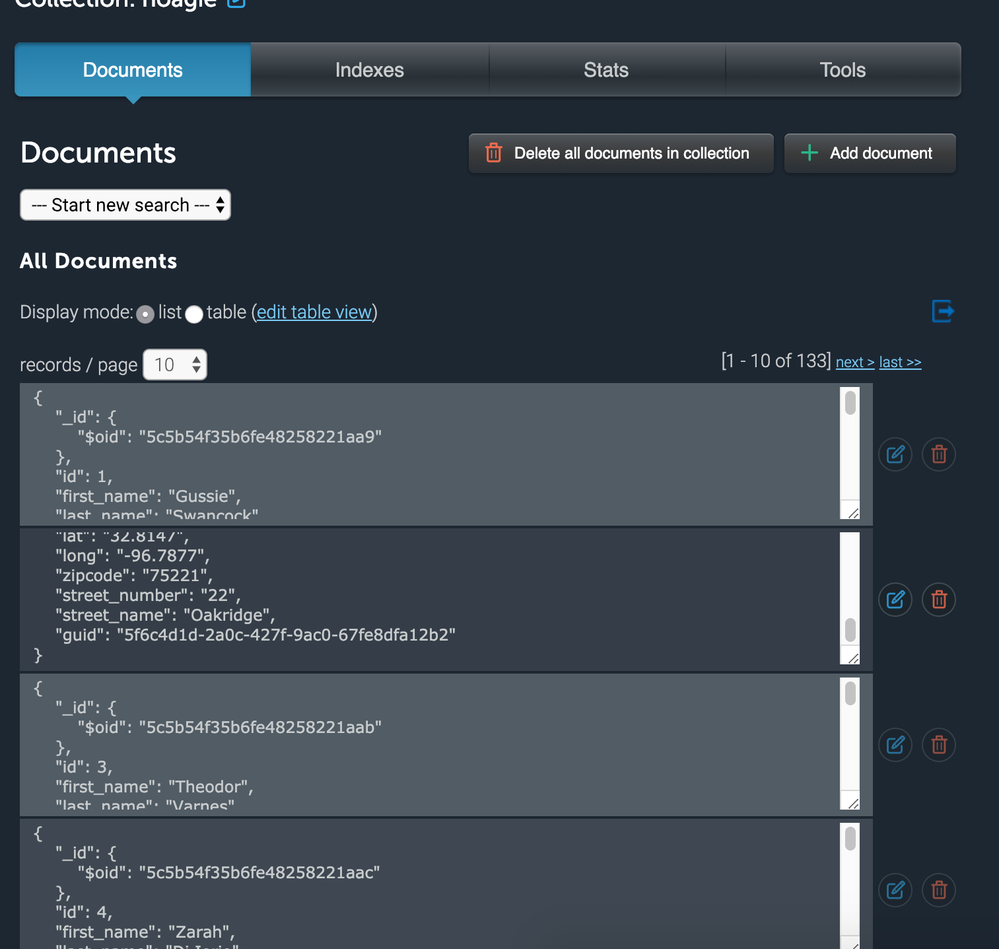Increase records per page with the stepper

click(198, 358)
